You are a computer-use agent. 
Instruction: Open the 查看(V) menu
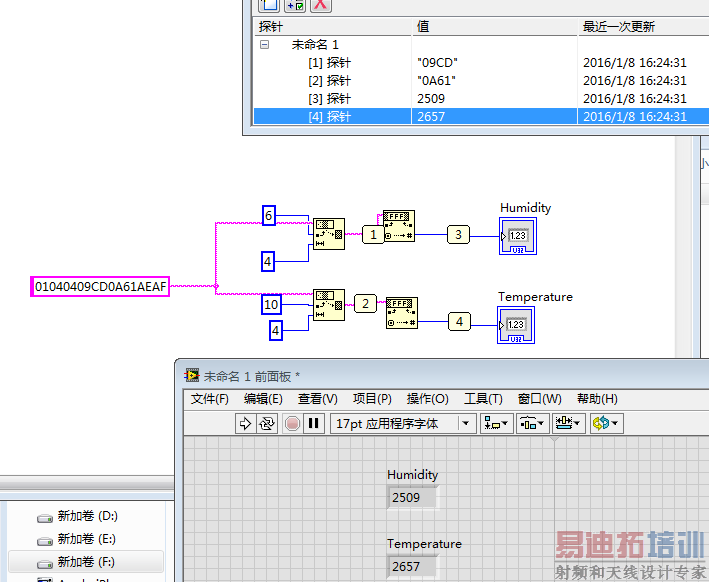click(317, 399)
